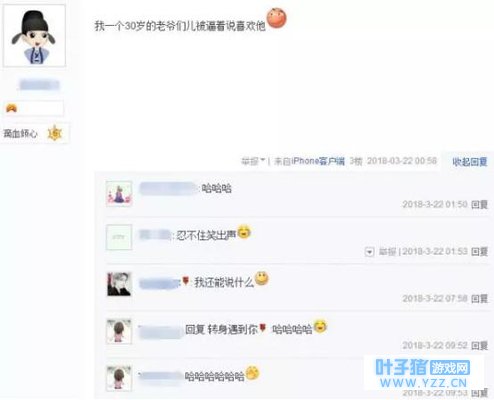
Task: Collapse replies with 收起回复
Action: (470, 162)
